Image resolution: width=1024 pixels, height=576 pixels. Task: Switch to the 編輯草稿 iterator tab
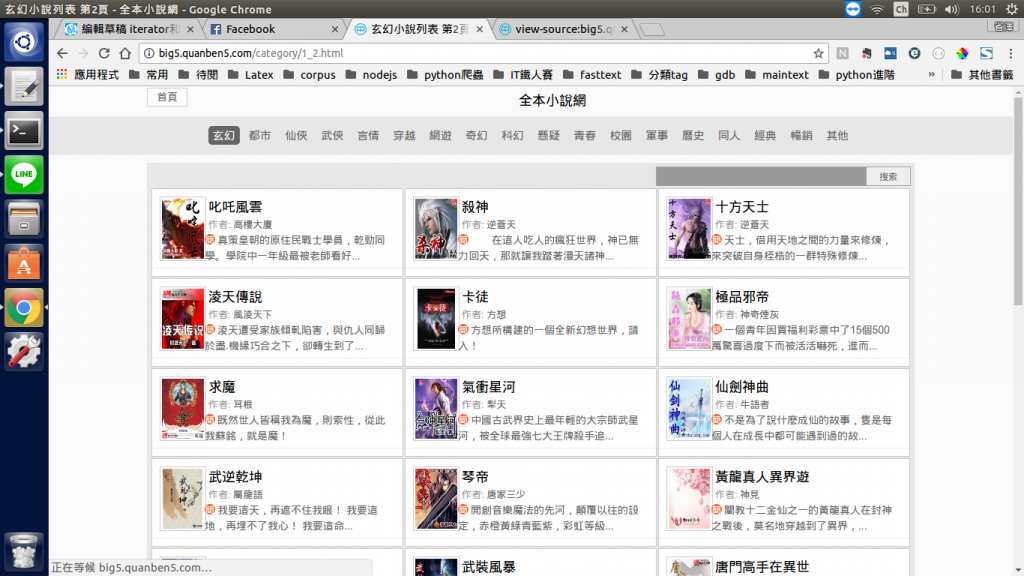tap(127, 29)
